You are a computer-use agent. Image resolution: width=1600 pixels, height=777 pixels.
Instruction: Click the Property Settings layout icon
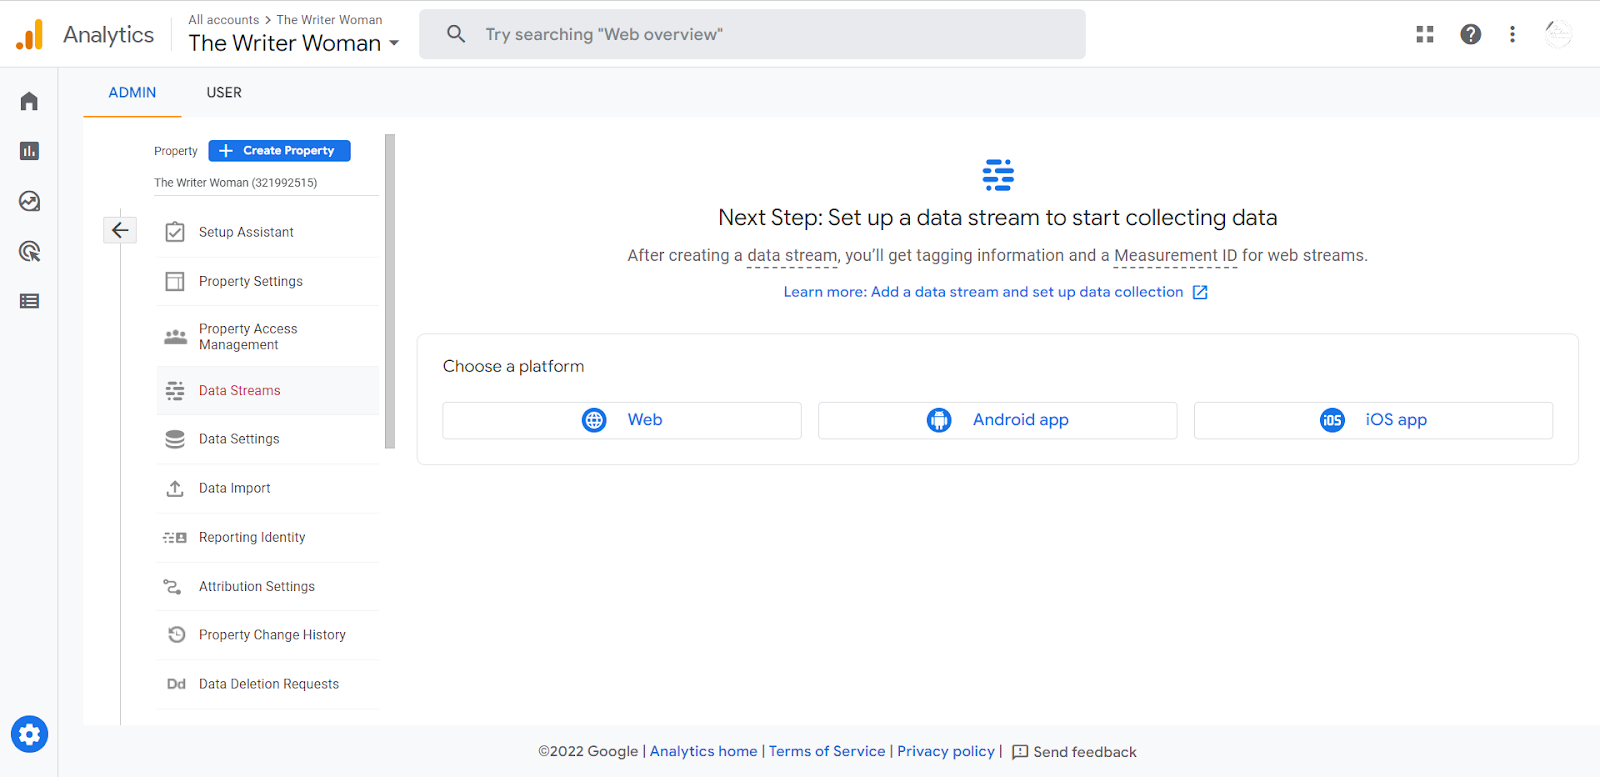(175, 281)
